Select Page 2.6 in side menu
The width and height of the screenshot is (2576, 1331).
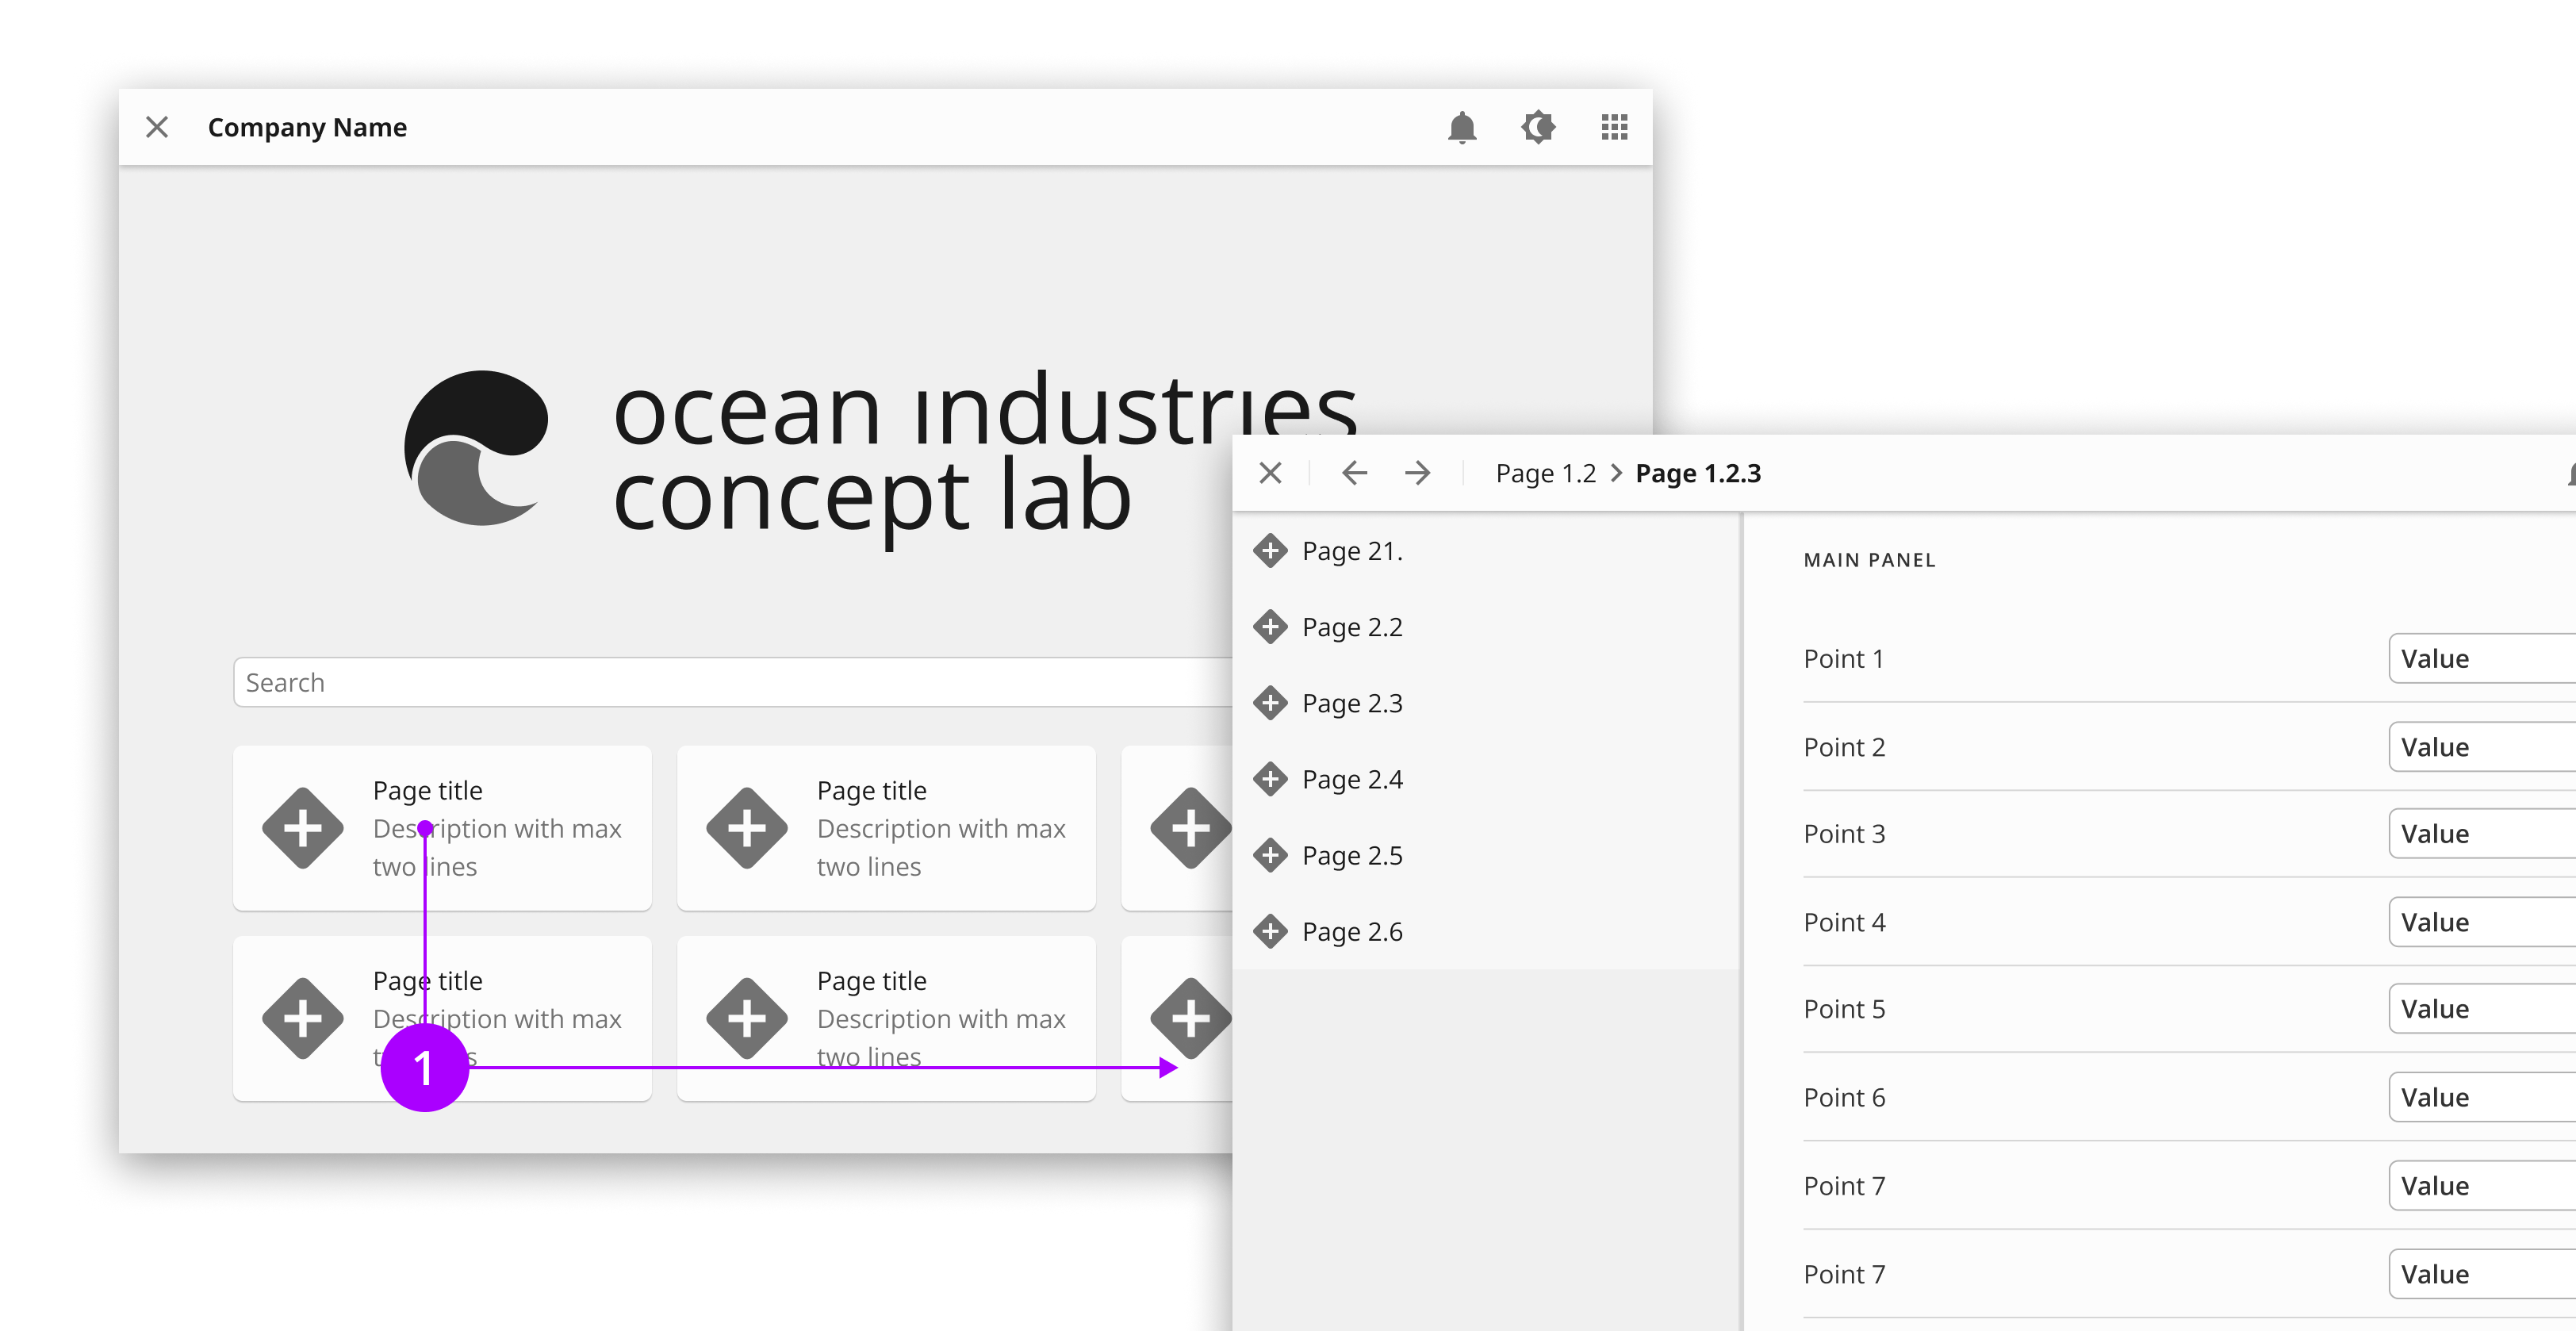click(x=1486, y=931)
